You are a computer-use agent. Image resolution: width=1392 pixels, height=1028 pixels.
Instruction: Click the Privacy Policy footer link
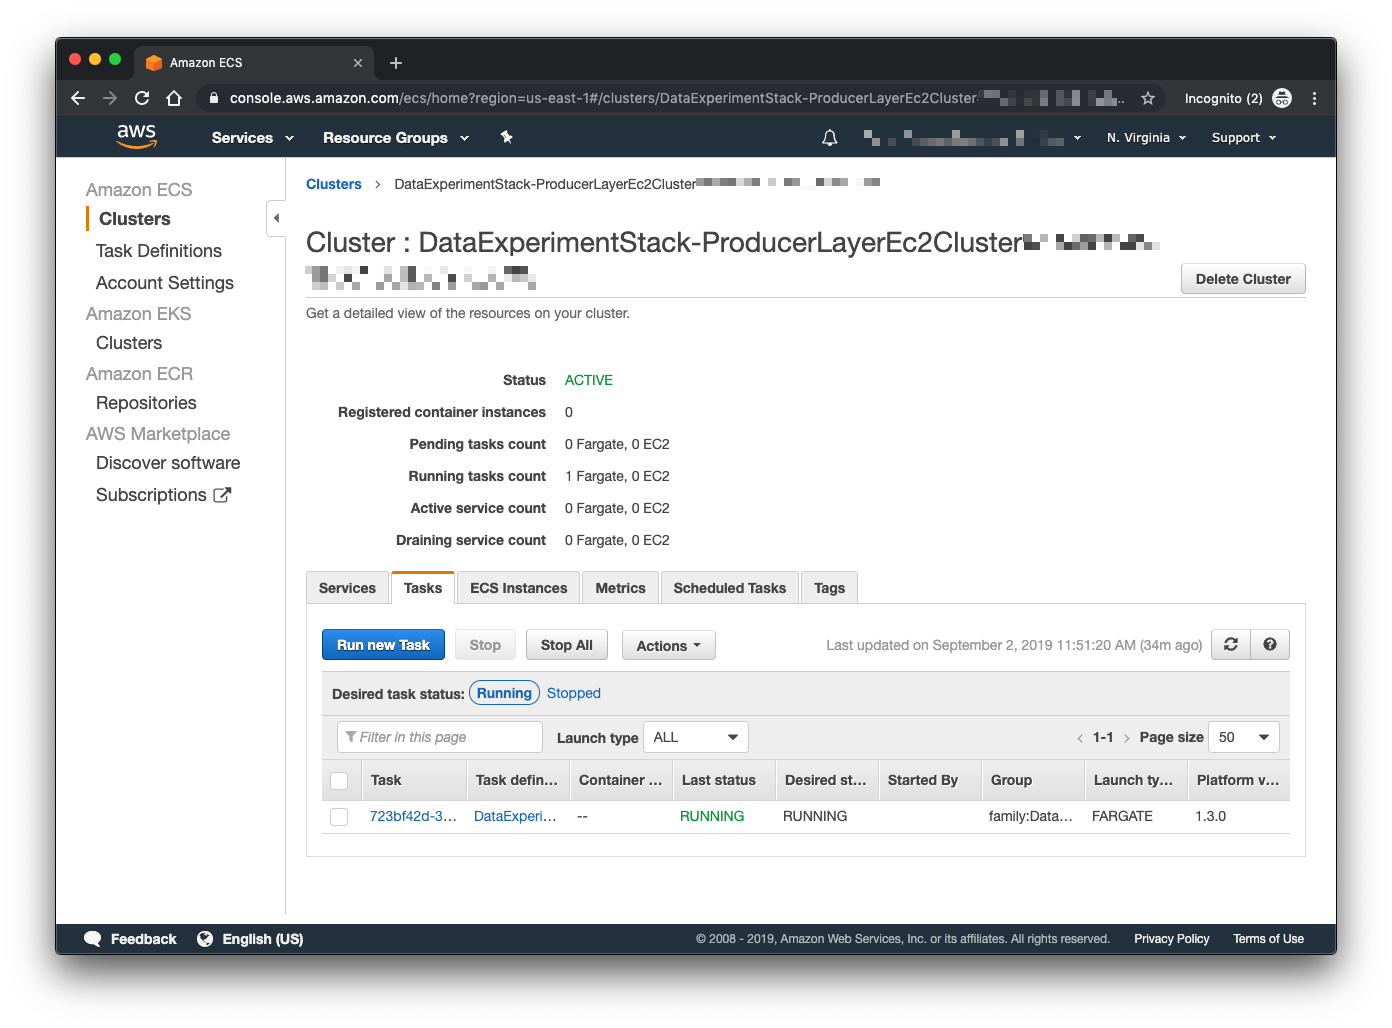1172,939
